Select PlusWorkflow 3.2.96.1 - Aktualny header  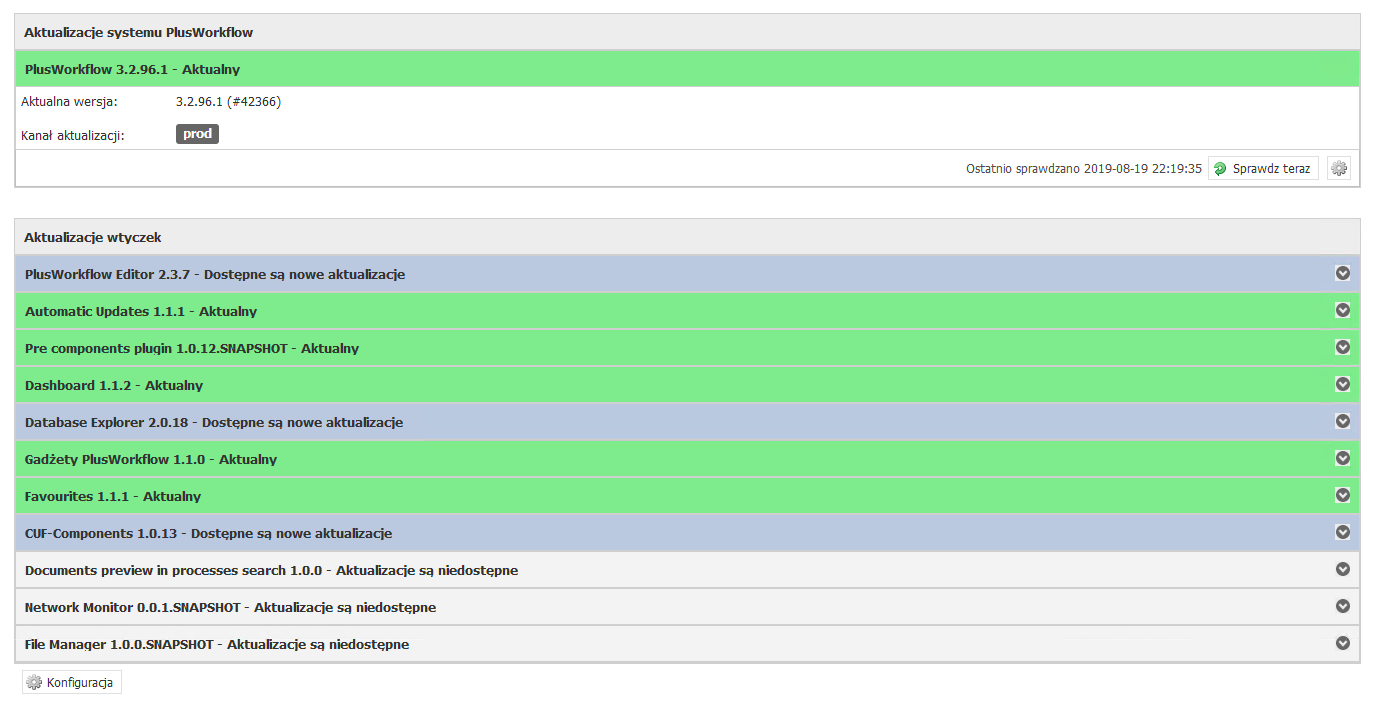687,69
